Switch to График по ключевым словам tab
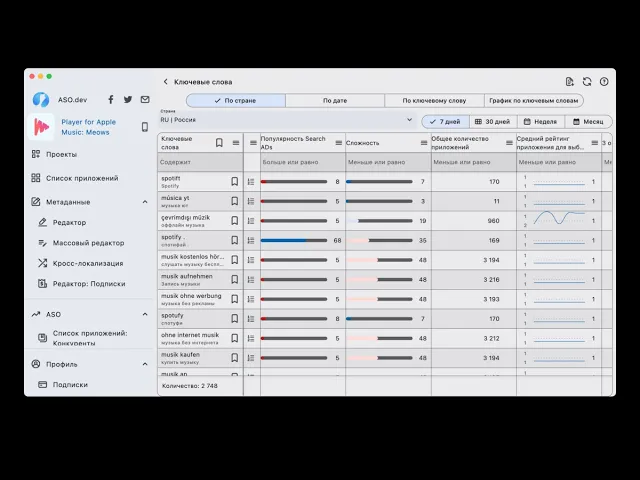This screenshot has height=480, width=640. 534,100
